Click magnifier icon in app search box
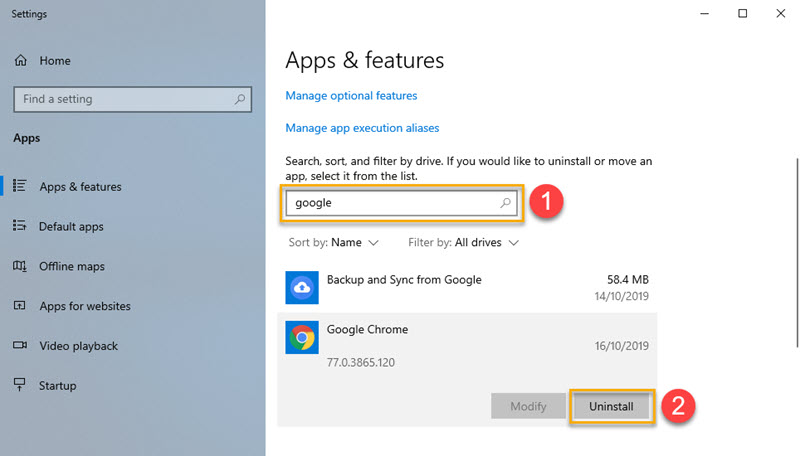This screenshot has width=800, height=456. 505,202
